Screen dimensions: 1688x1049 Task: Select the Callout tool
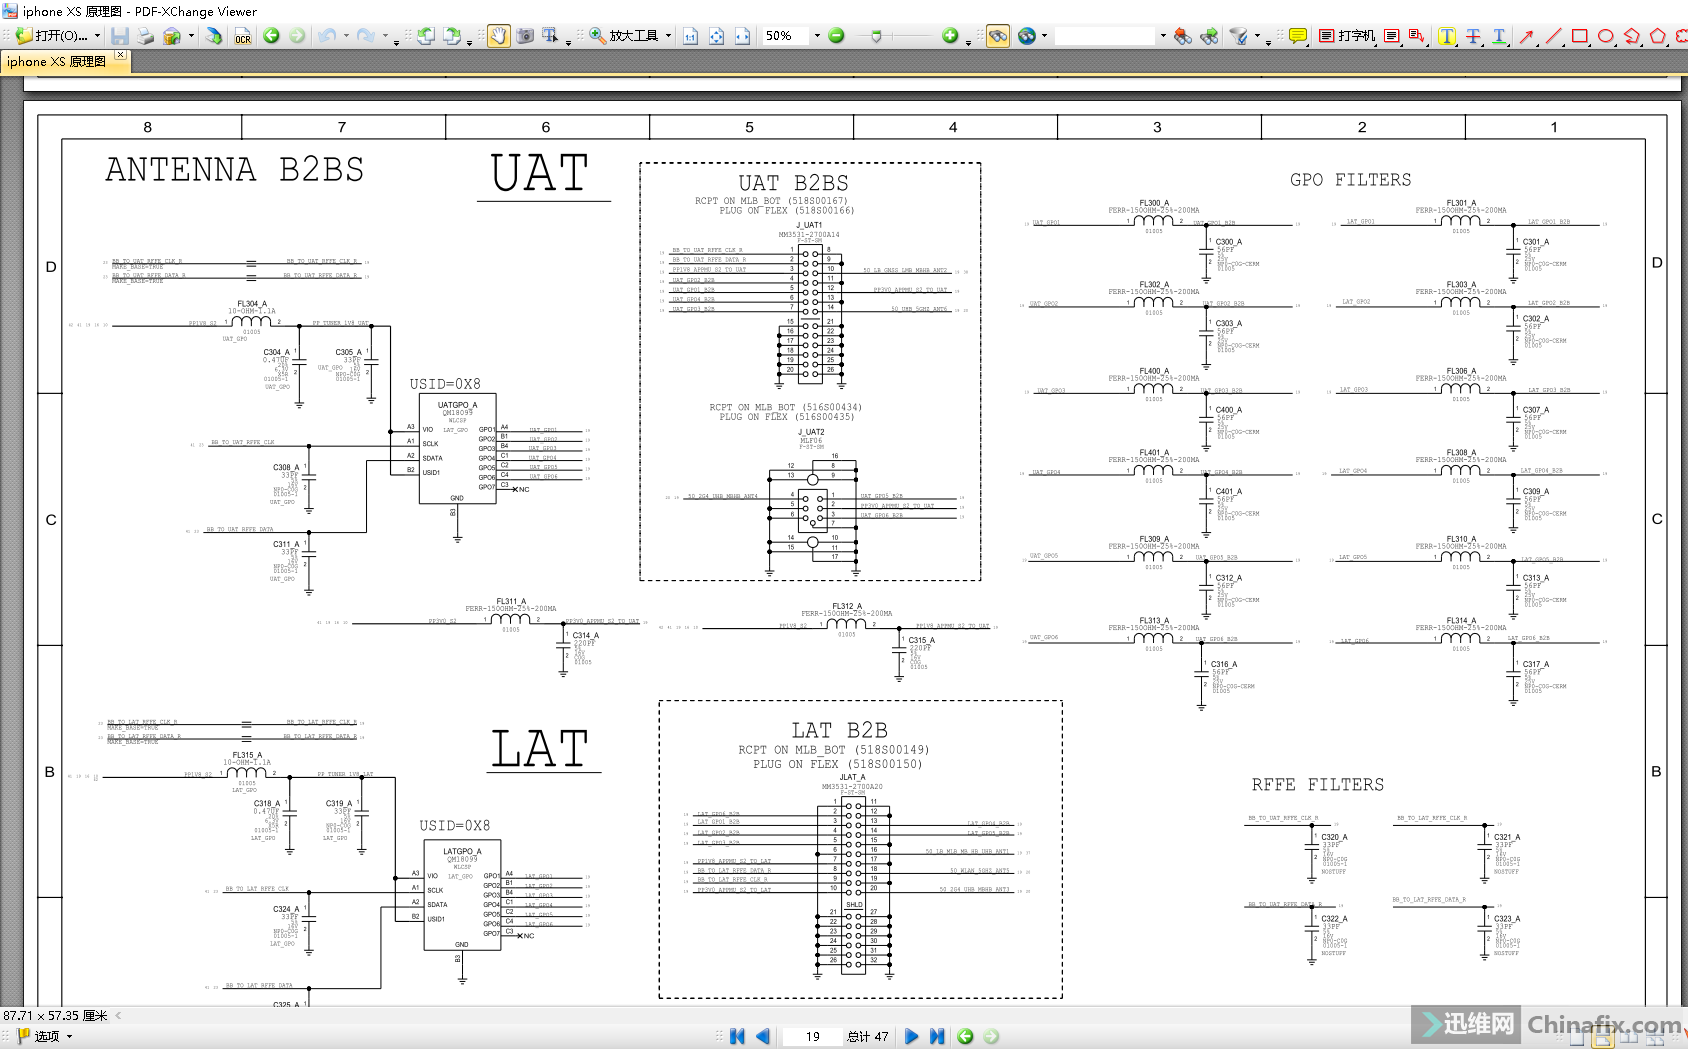1417,36
